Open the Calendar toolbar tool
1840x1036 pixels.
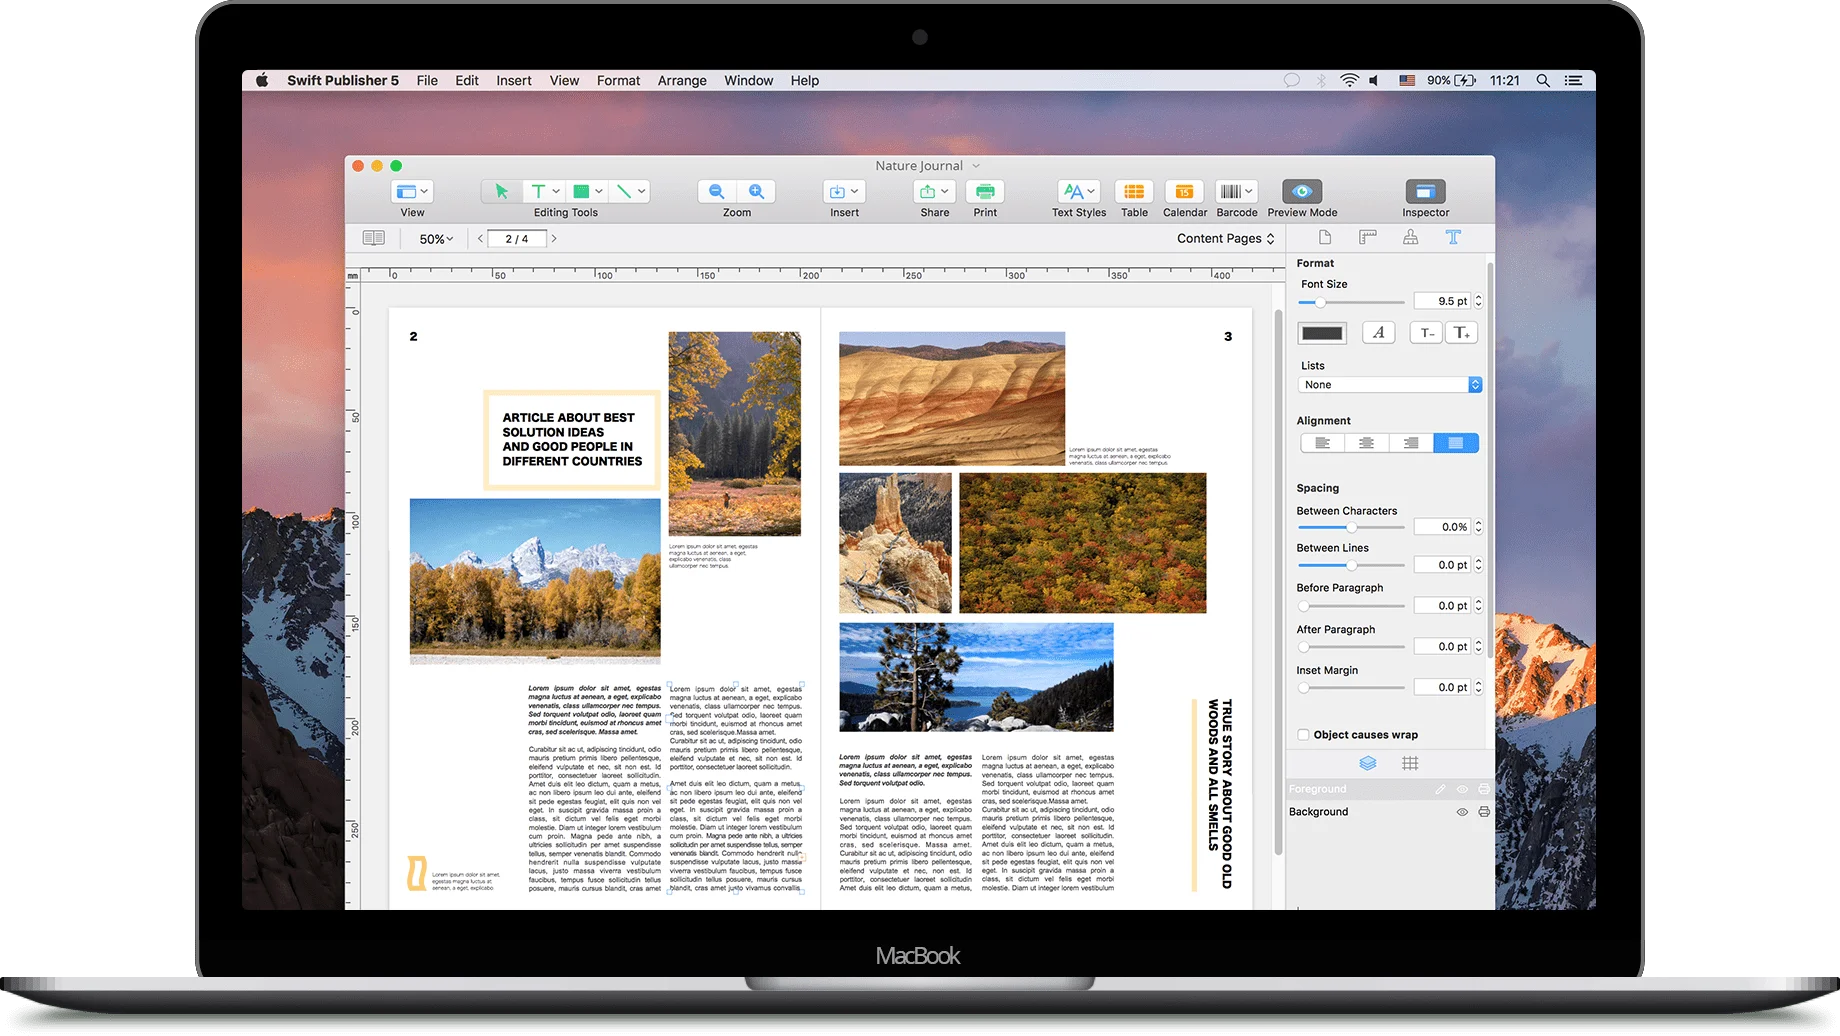point(1184,191)
